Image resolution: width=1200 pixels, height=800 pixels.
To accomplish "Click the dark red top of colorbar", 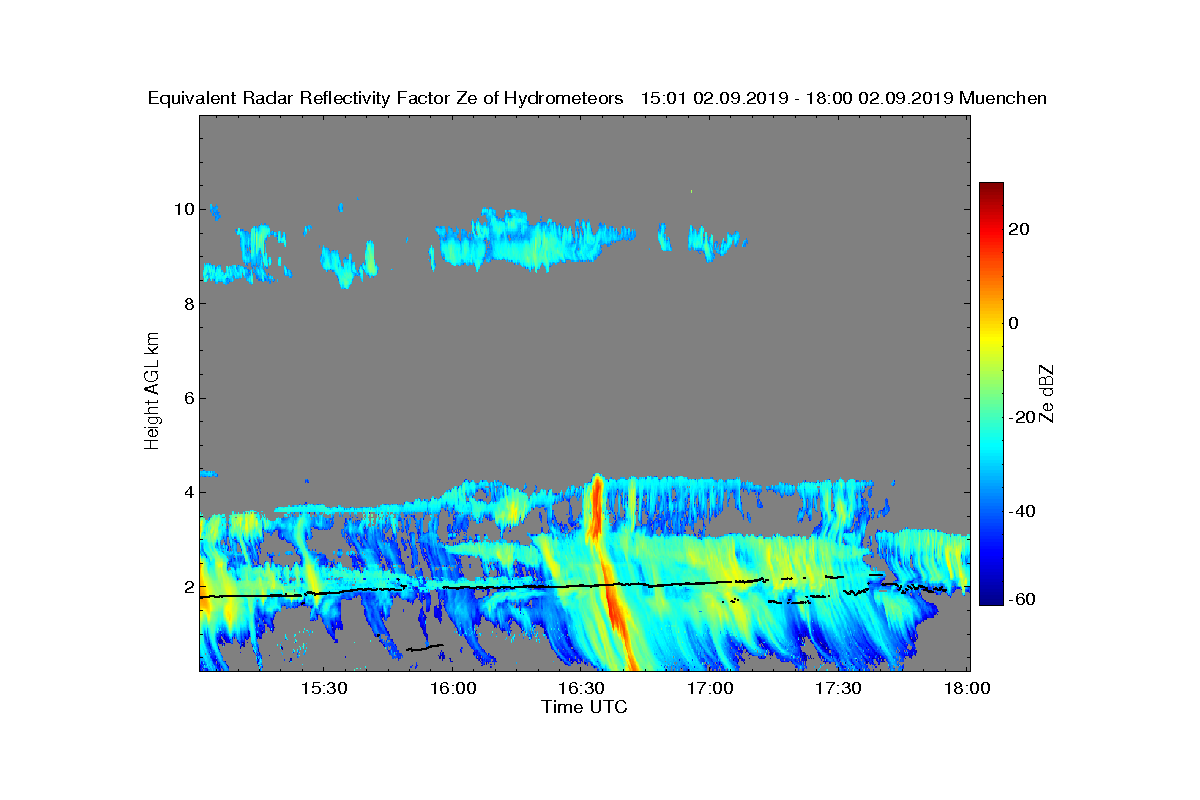I will 991,190.
